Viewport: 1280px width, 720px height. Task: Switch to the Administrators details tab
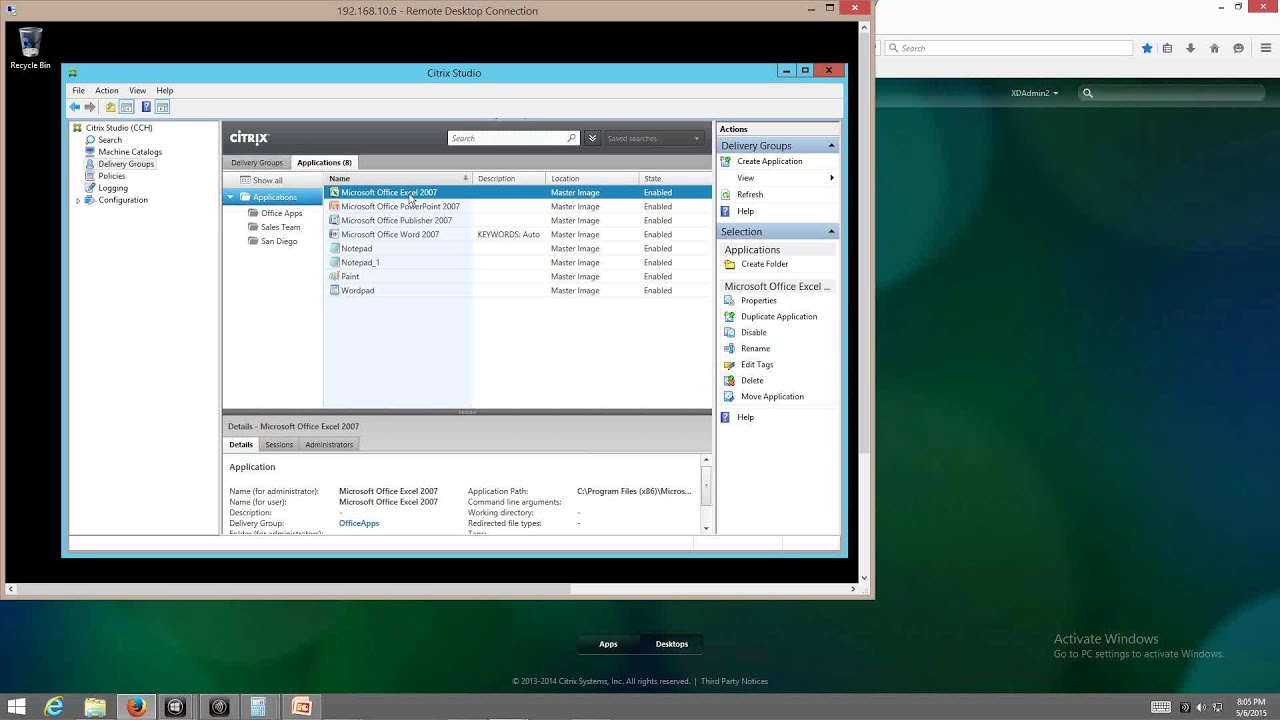[x=329, y=445]
